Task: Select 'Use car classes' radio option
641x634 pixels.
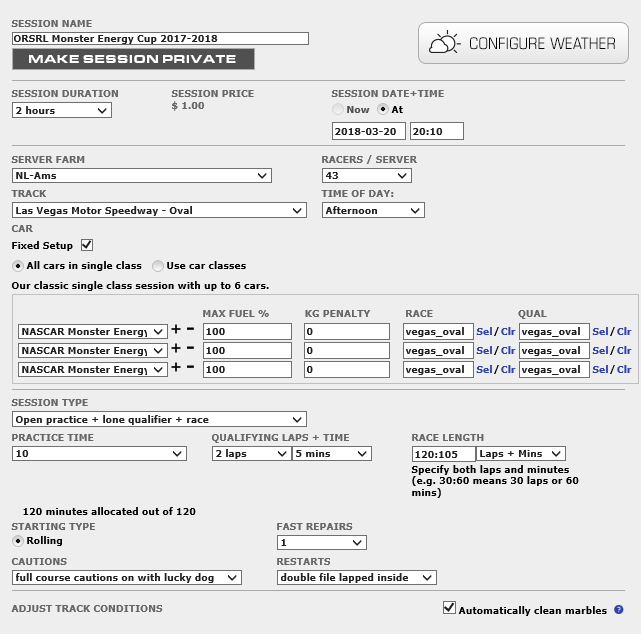Action: (158, 266)
